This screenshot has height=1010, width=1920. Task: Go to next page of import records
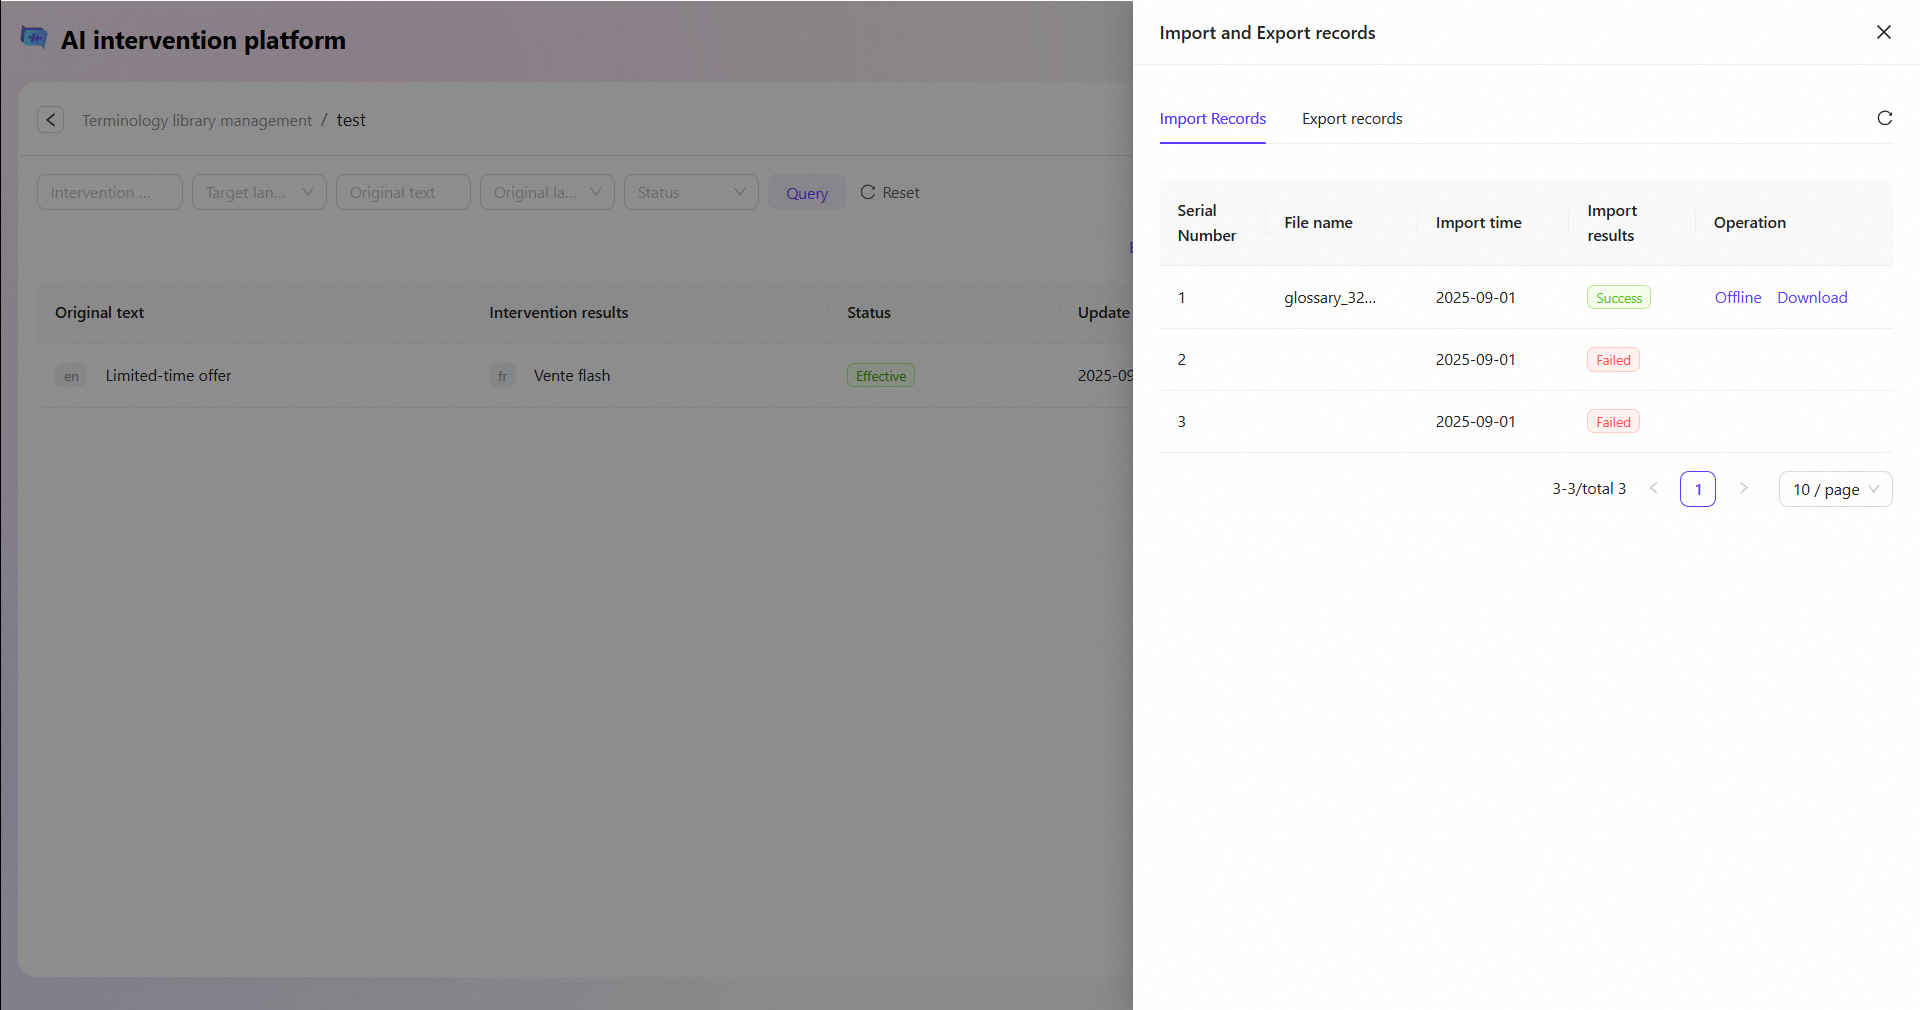1743,489
